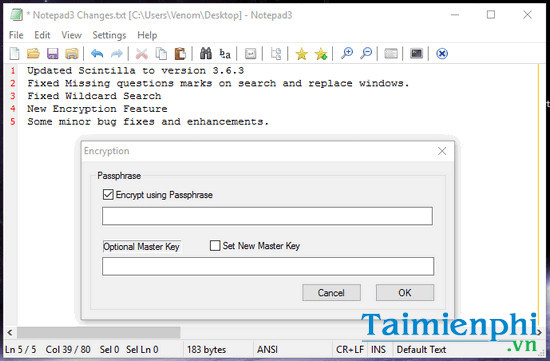Screen dimensions: 550x361
Task: Create a new document via toolbar icon
Action: click(15, 54)
